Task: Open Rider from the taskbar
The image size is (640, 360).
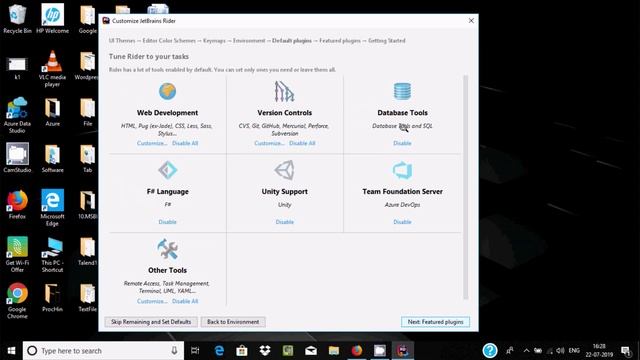Action: pyautogui.click(x=402, y=351)
